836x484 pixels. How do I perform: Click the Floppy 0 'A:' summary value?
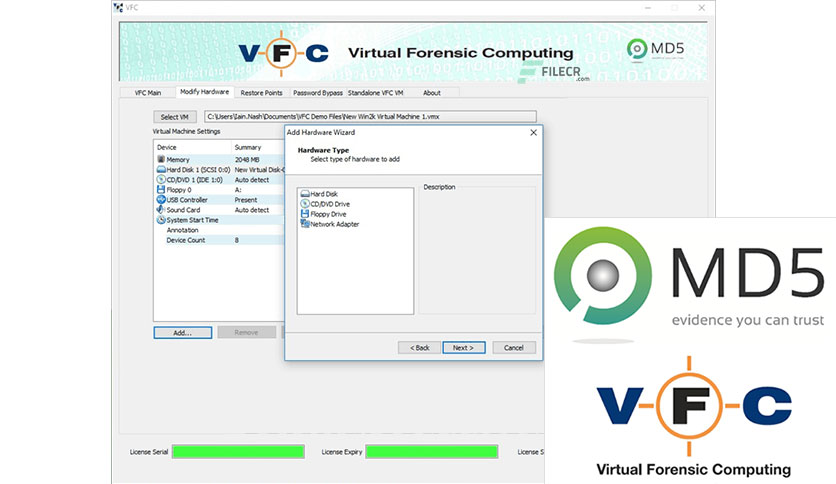[238, 190]
